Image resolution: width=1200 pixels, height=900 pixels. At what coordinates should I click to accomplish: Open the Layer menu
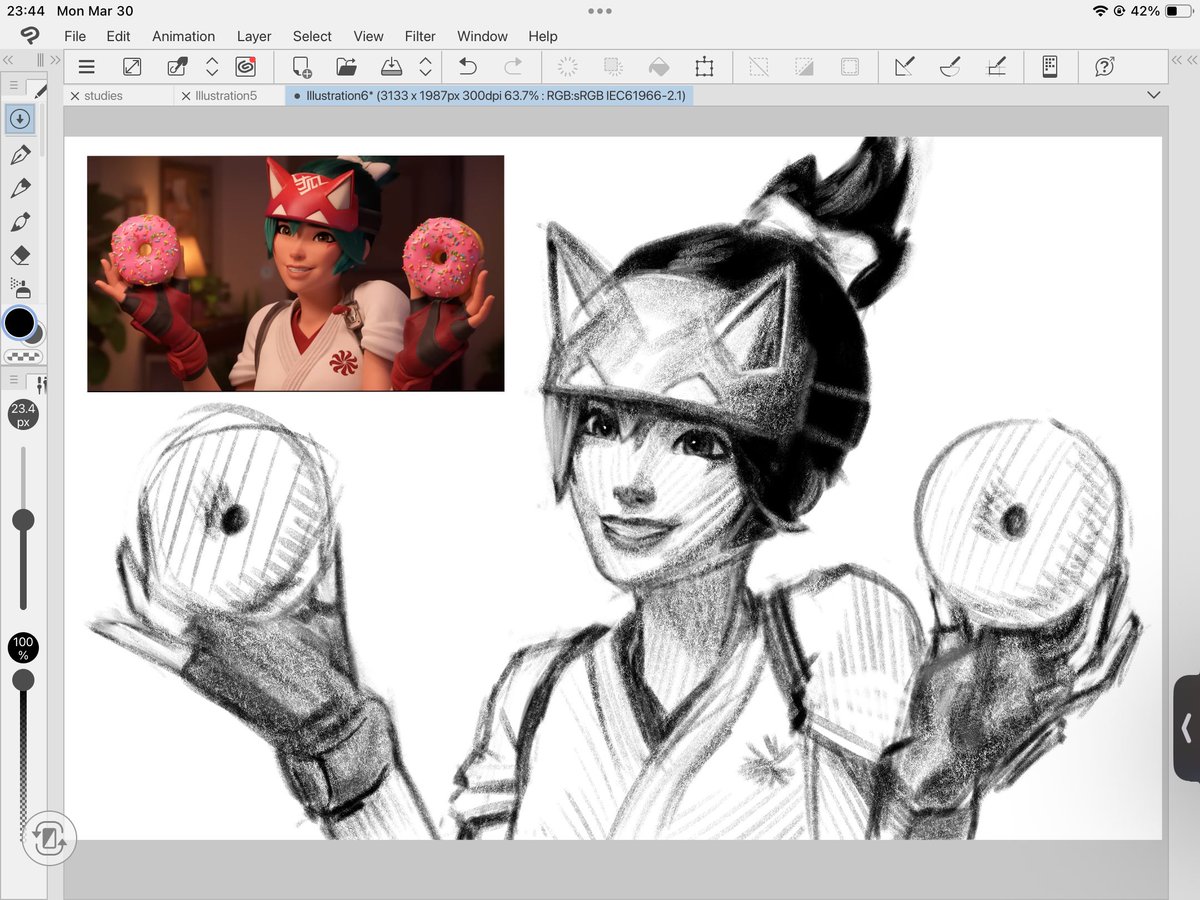254,36
